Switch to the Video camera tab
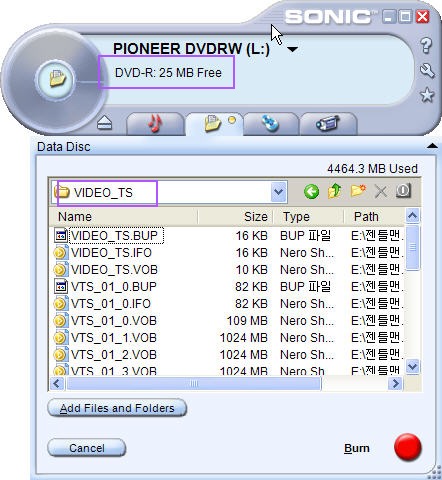442x480 pixels. (x=328, y=123)
